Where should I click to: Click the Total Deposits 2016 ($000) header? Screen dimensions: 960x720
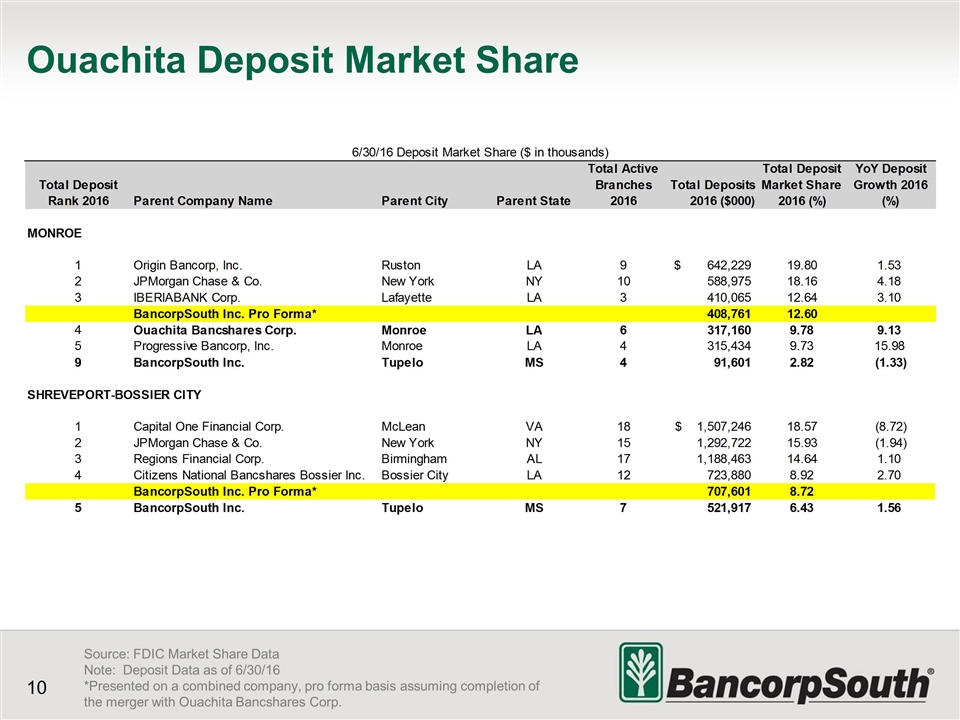point(713,193)
